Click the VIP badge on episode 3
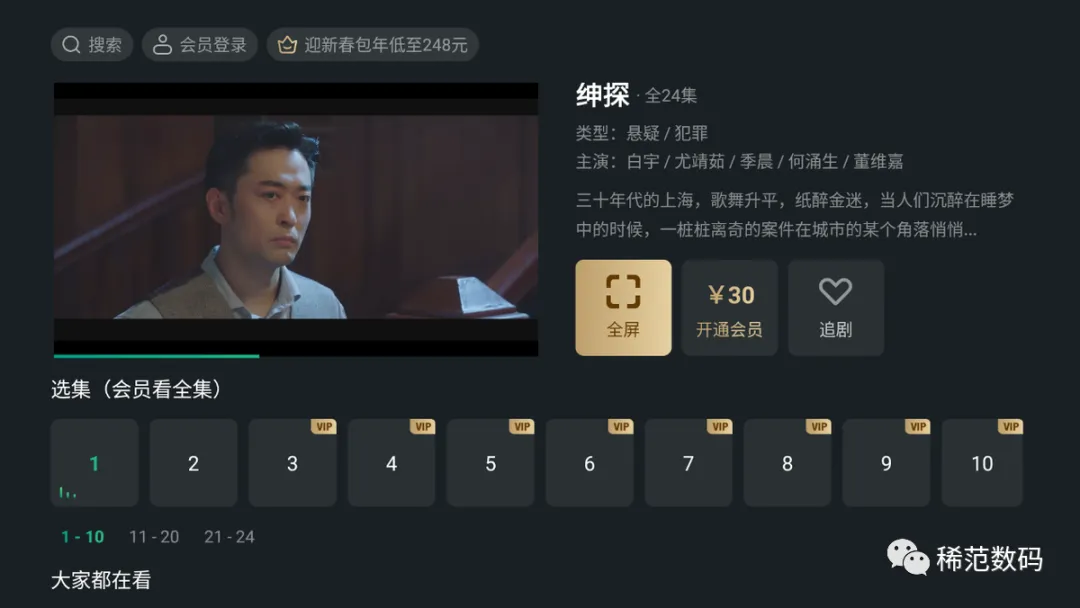The height and width of the screenshot is (608, 1080). tap(323, 427)
